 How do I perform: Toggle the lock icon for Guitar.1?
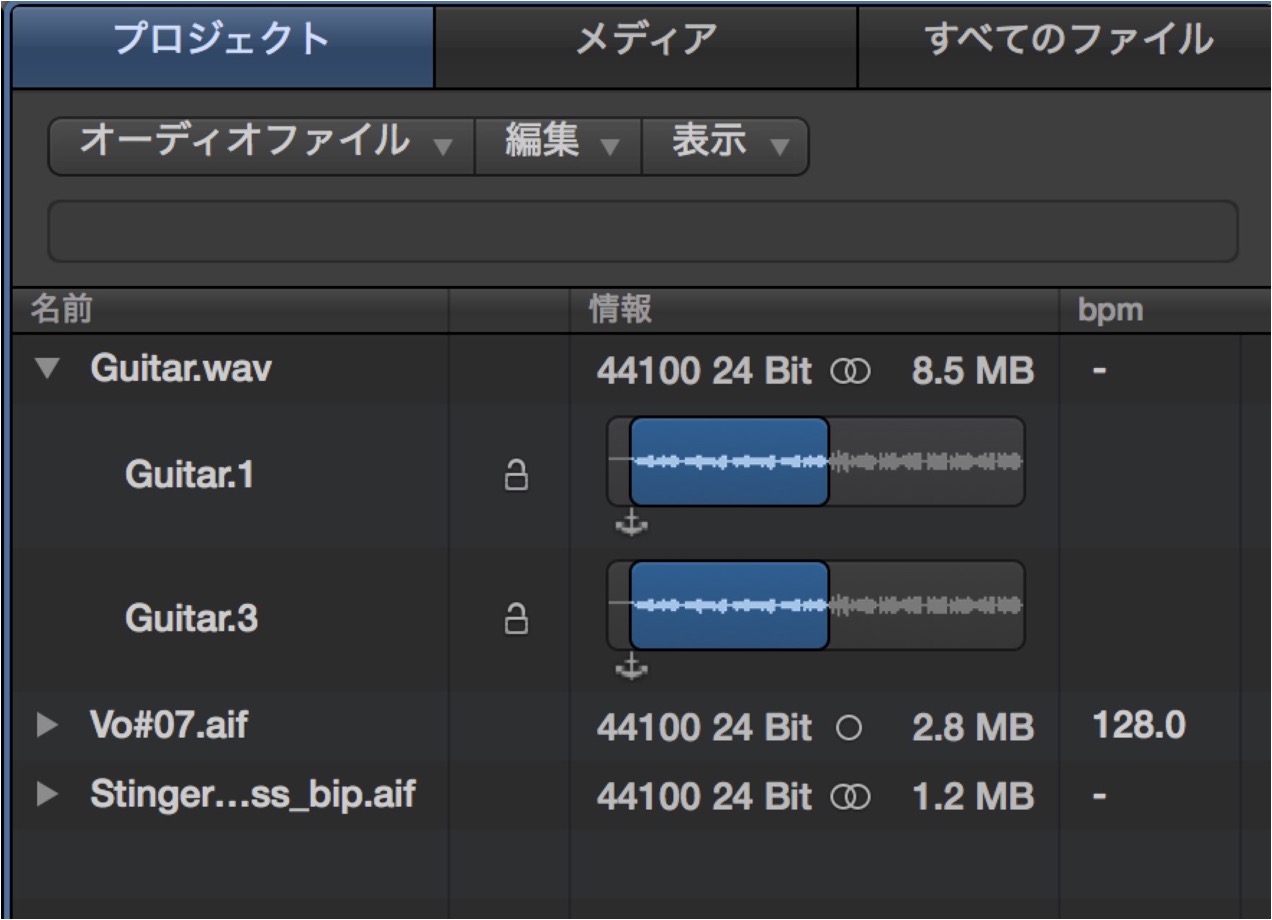tap(515, 475)
